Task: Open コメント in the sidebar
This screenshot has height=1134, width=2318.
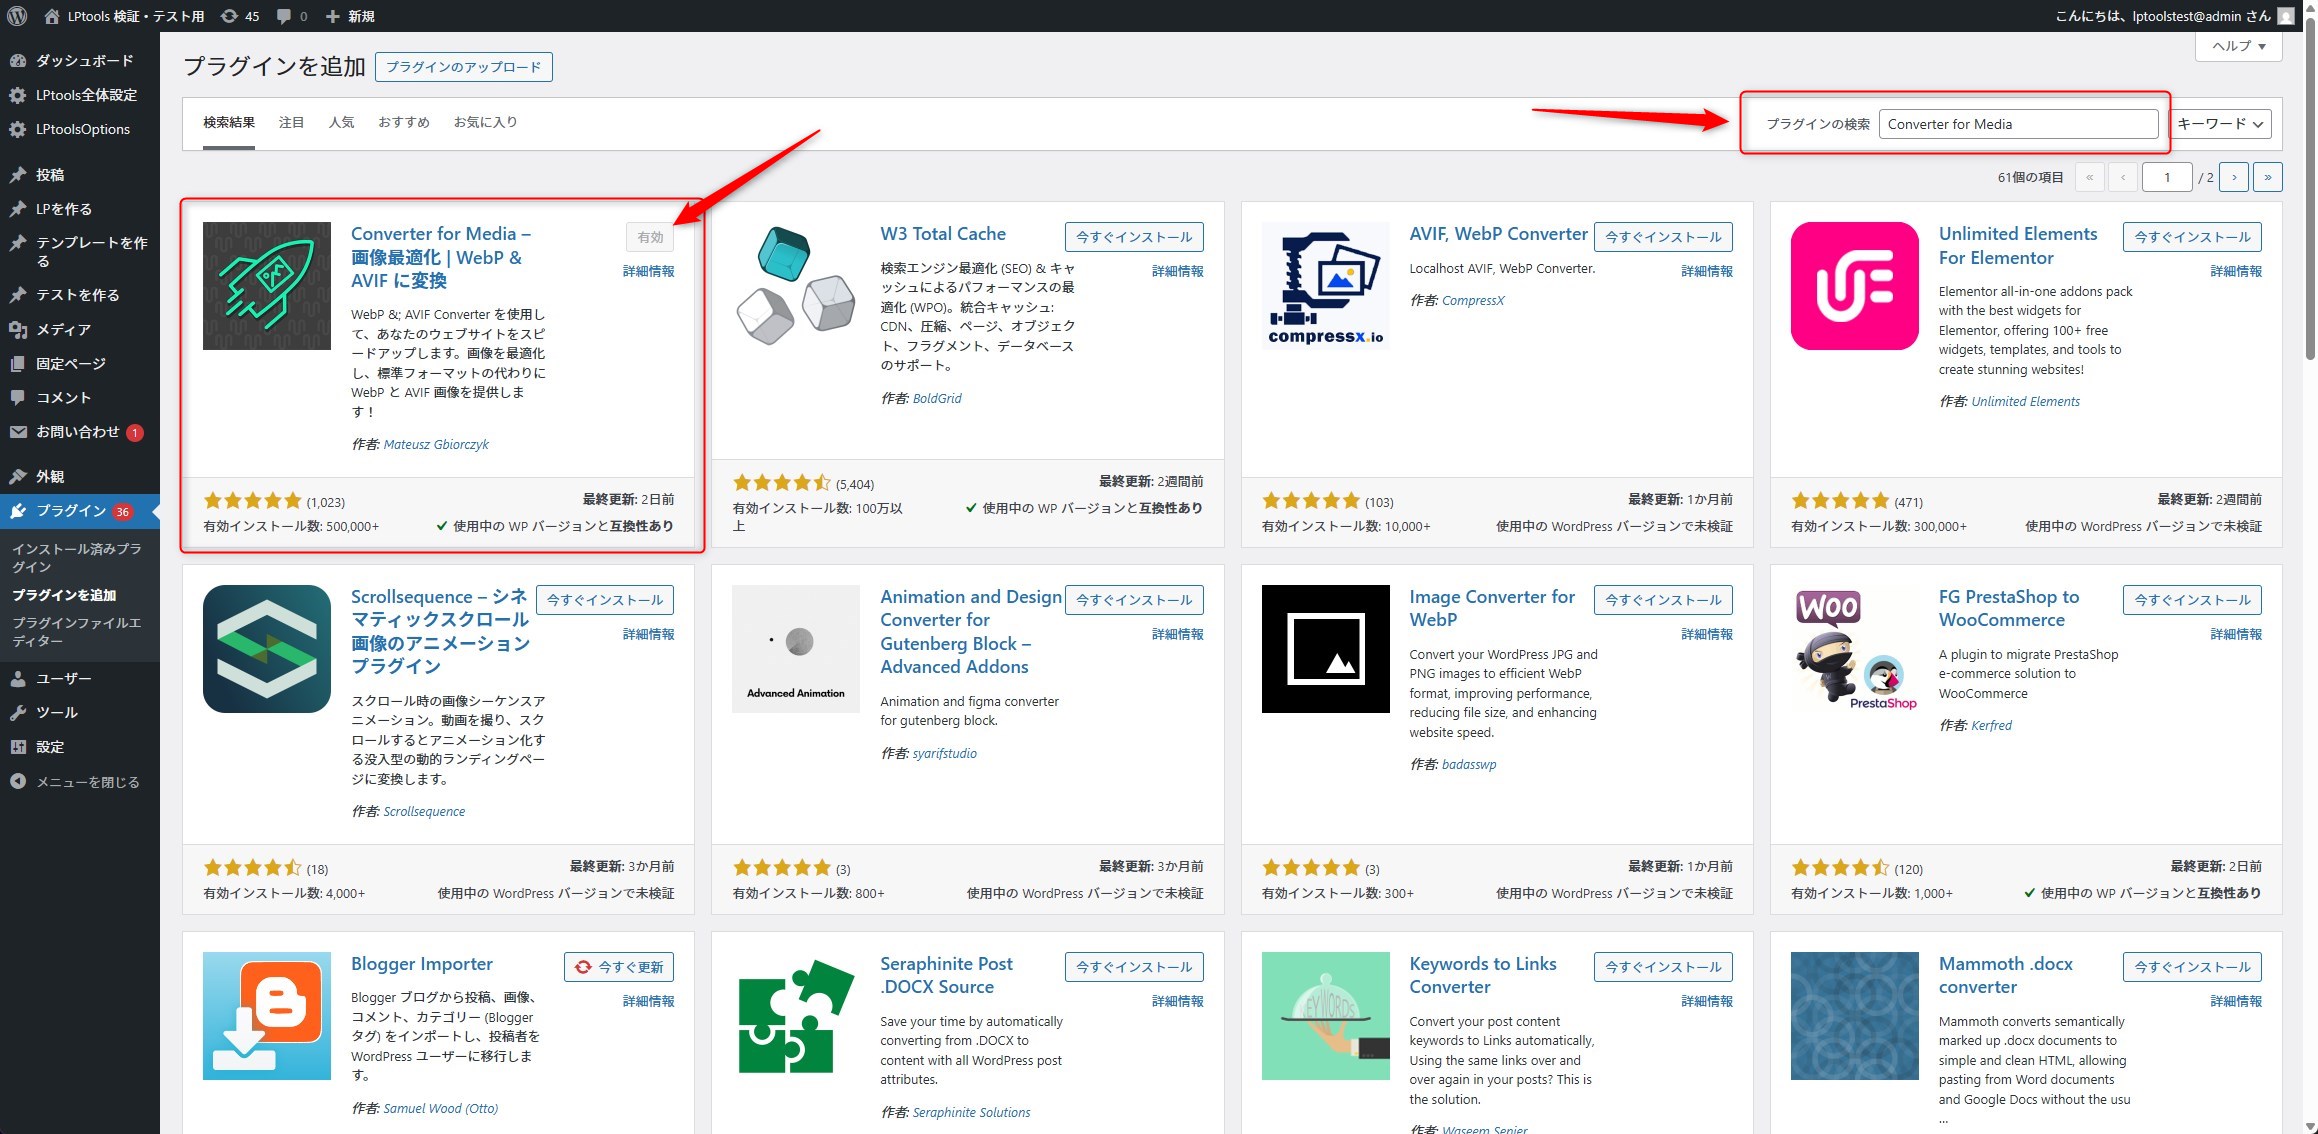Action: (80, 398)
